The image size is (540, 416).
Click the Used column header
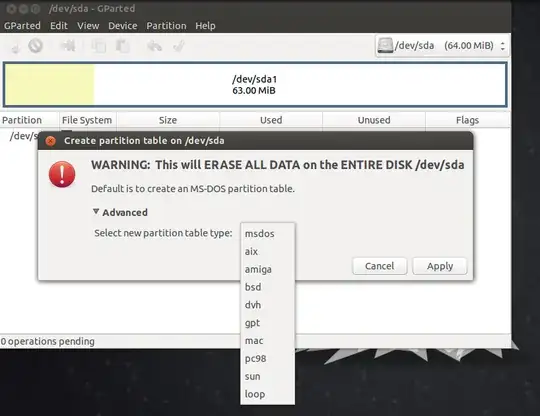(x=271, y=120)
